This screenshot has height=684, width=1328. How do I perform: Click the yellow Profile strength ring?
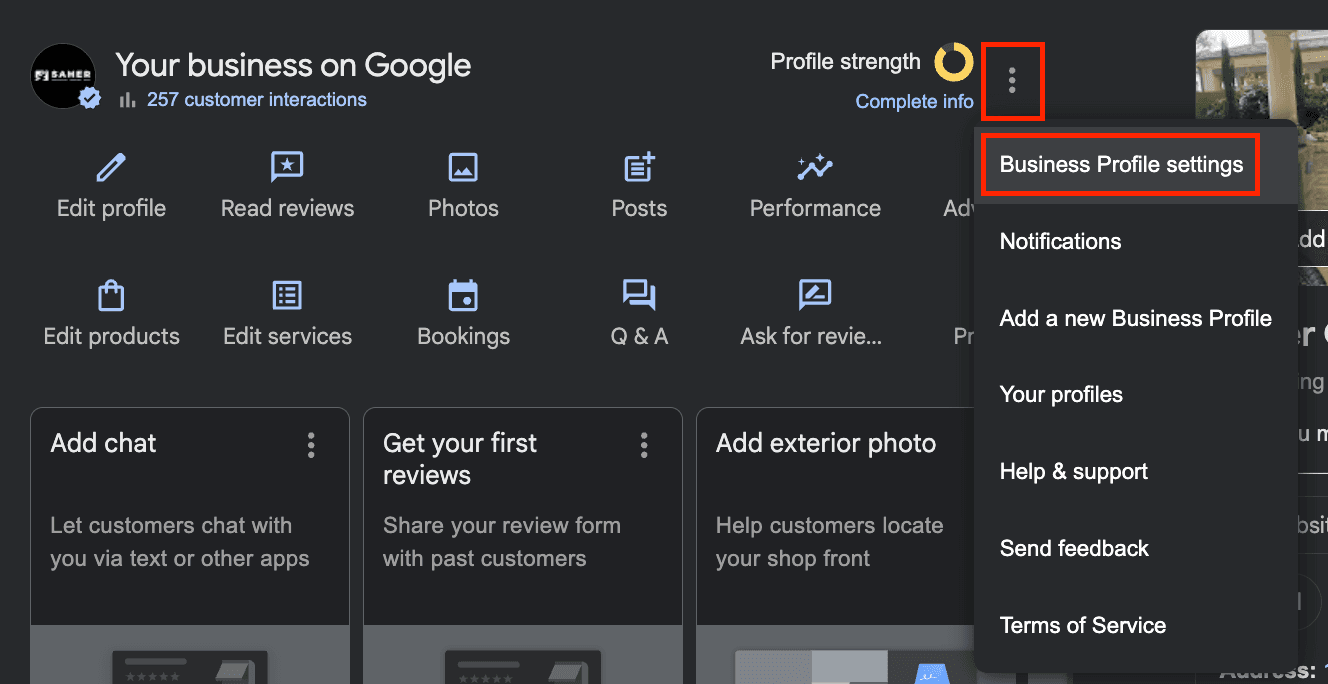pyautogui.click(x=953, y=62)
